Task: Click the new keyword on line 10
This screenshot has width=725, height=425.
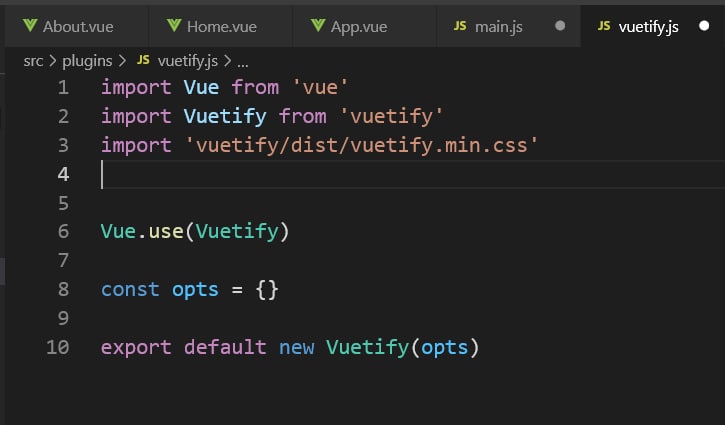Action: tap(296, 348)
